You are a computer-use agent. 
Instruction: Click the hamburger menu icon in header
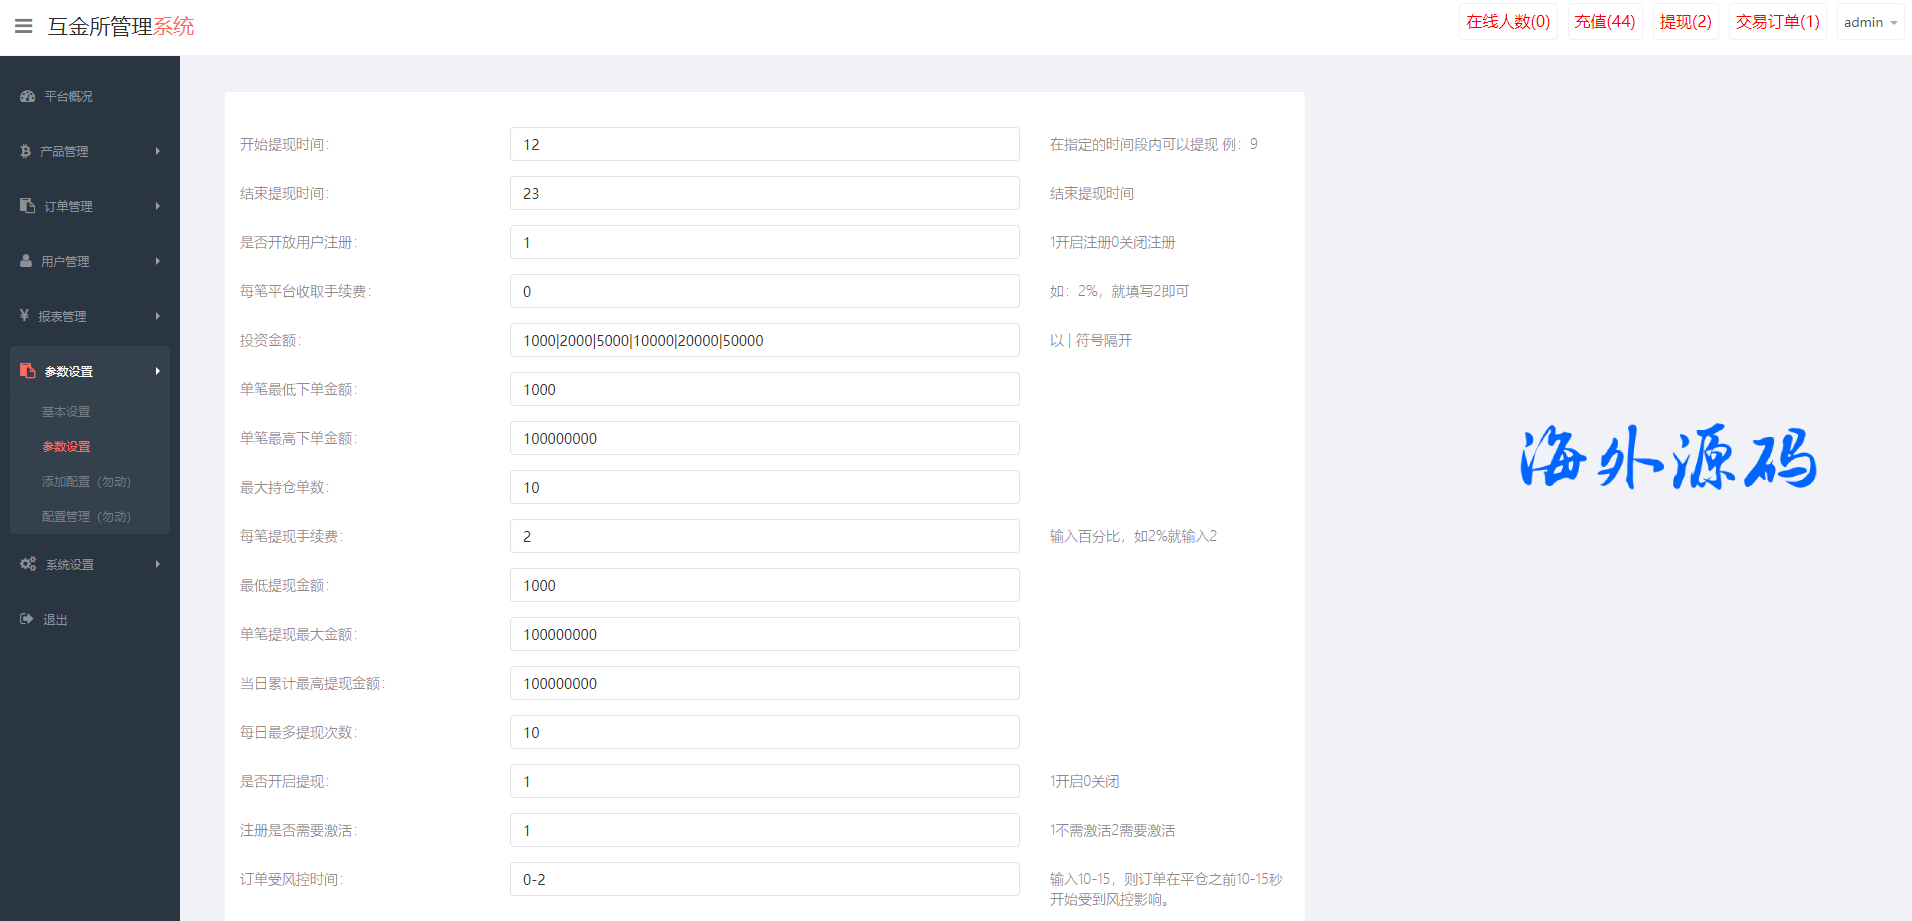coord(24,26)
